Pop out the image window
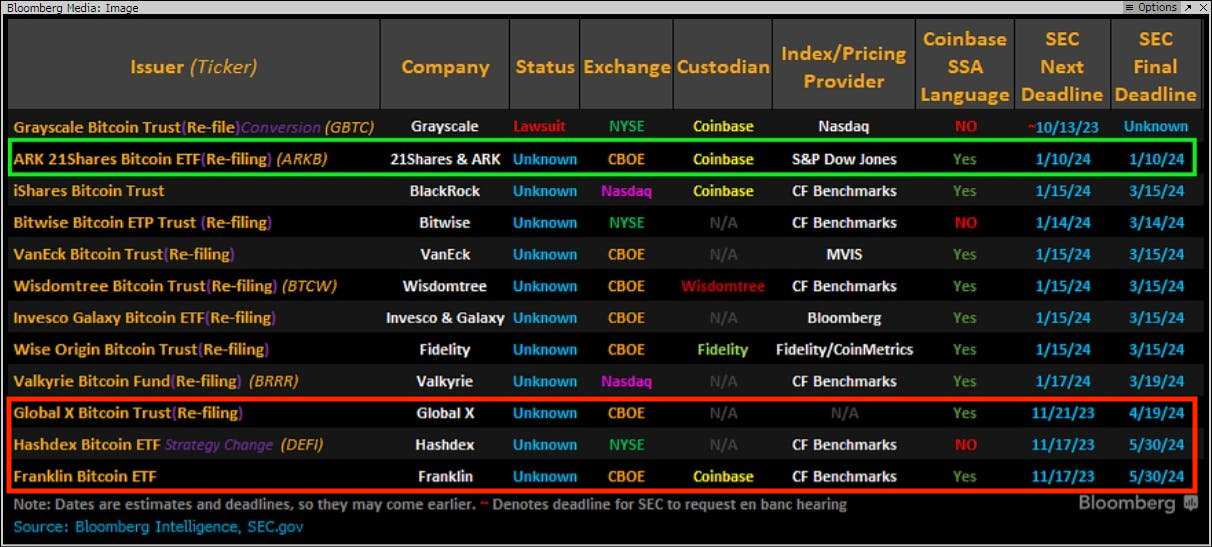 click(x=1189, y=7)
